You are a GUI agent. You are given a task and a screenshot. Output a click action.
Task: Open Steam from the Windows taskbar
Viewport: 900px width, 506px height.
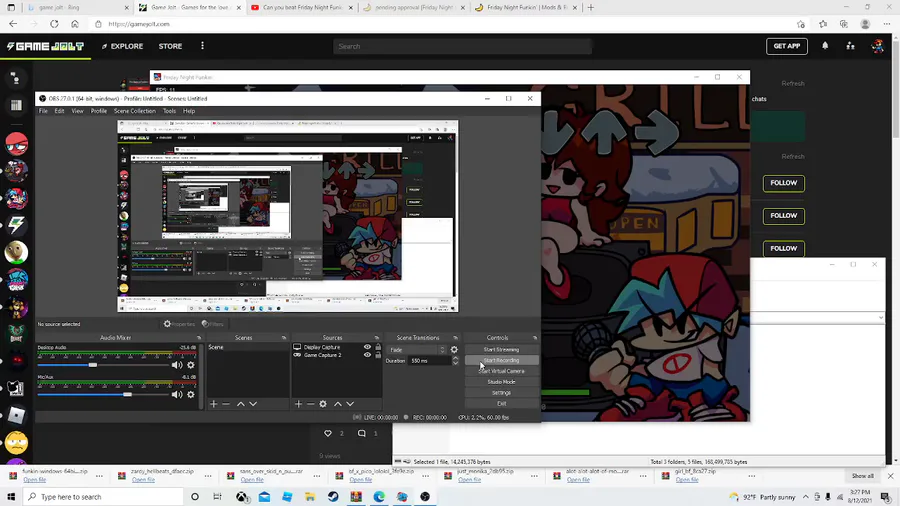333,497
